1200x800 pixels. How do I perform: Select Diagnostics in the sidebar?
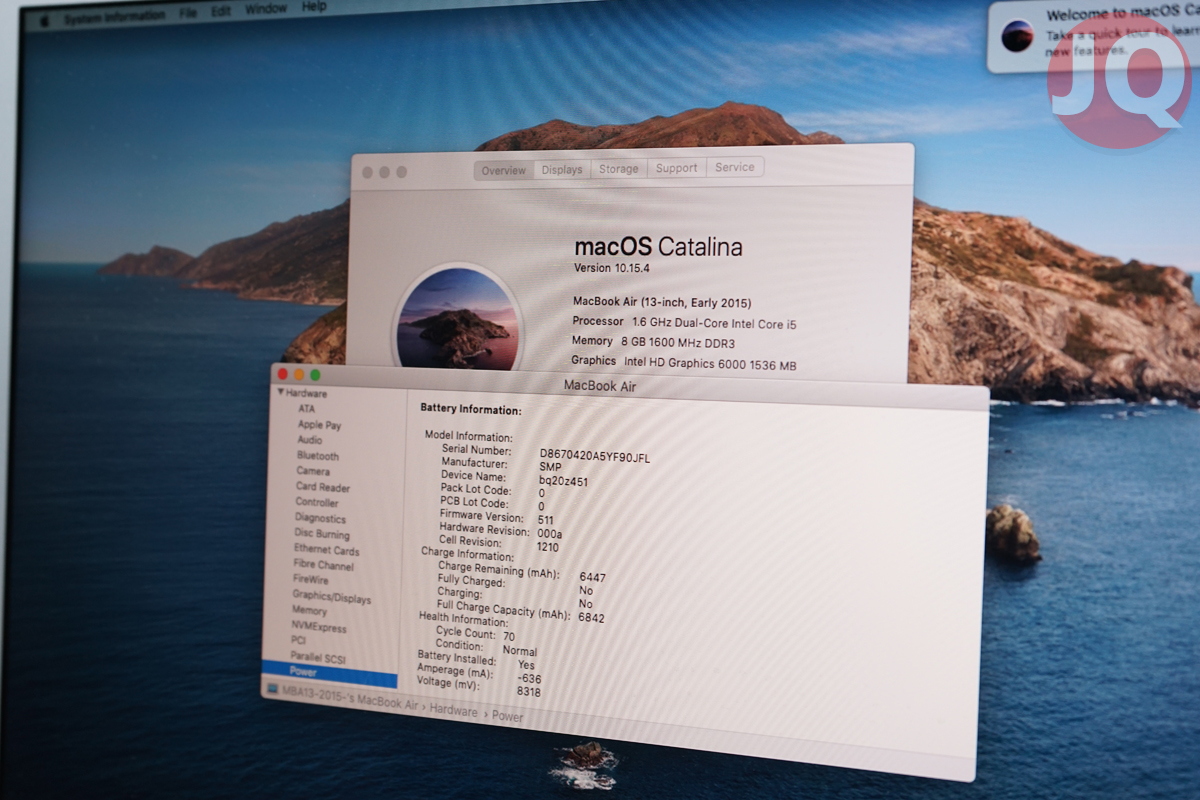tap(320, 518)
